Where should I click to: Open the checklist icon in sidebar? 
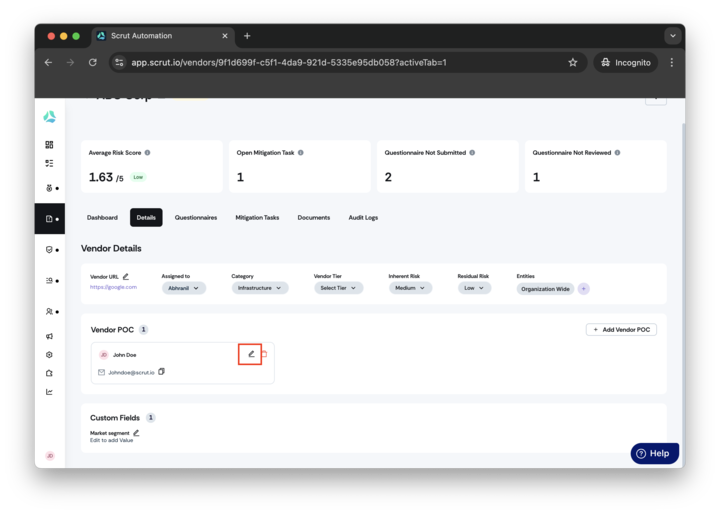coord(49,163)
